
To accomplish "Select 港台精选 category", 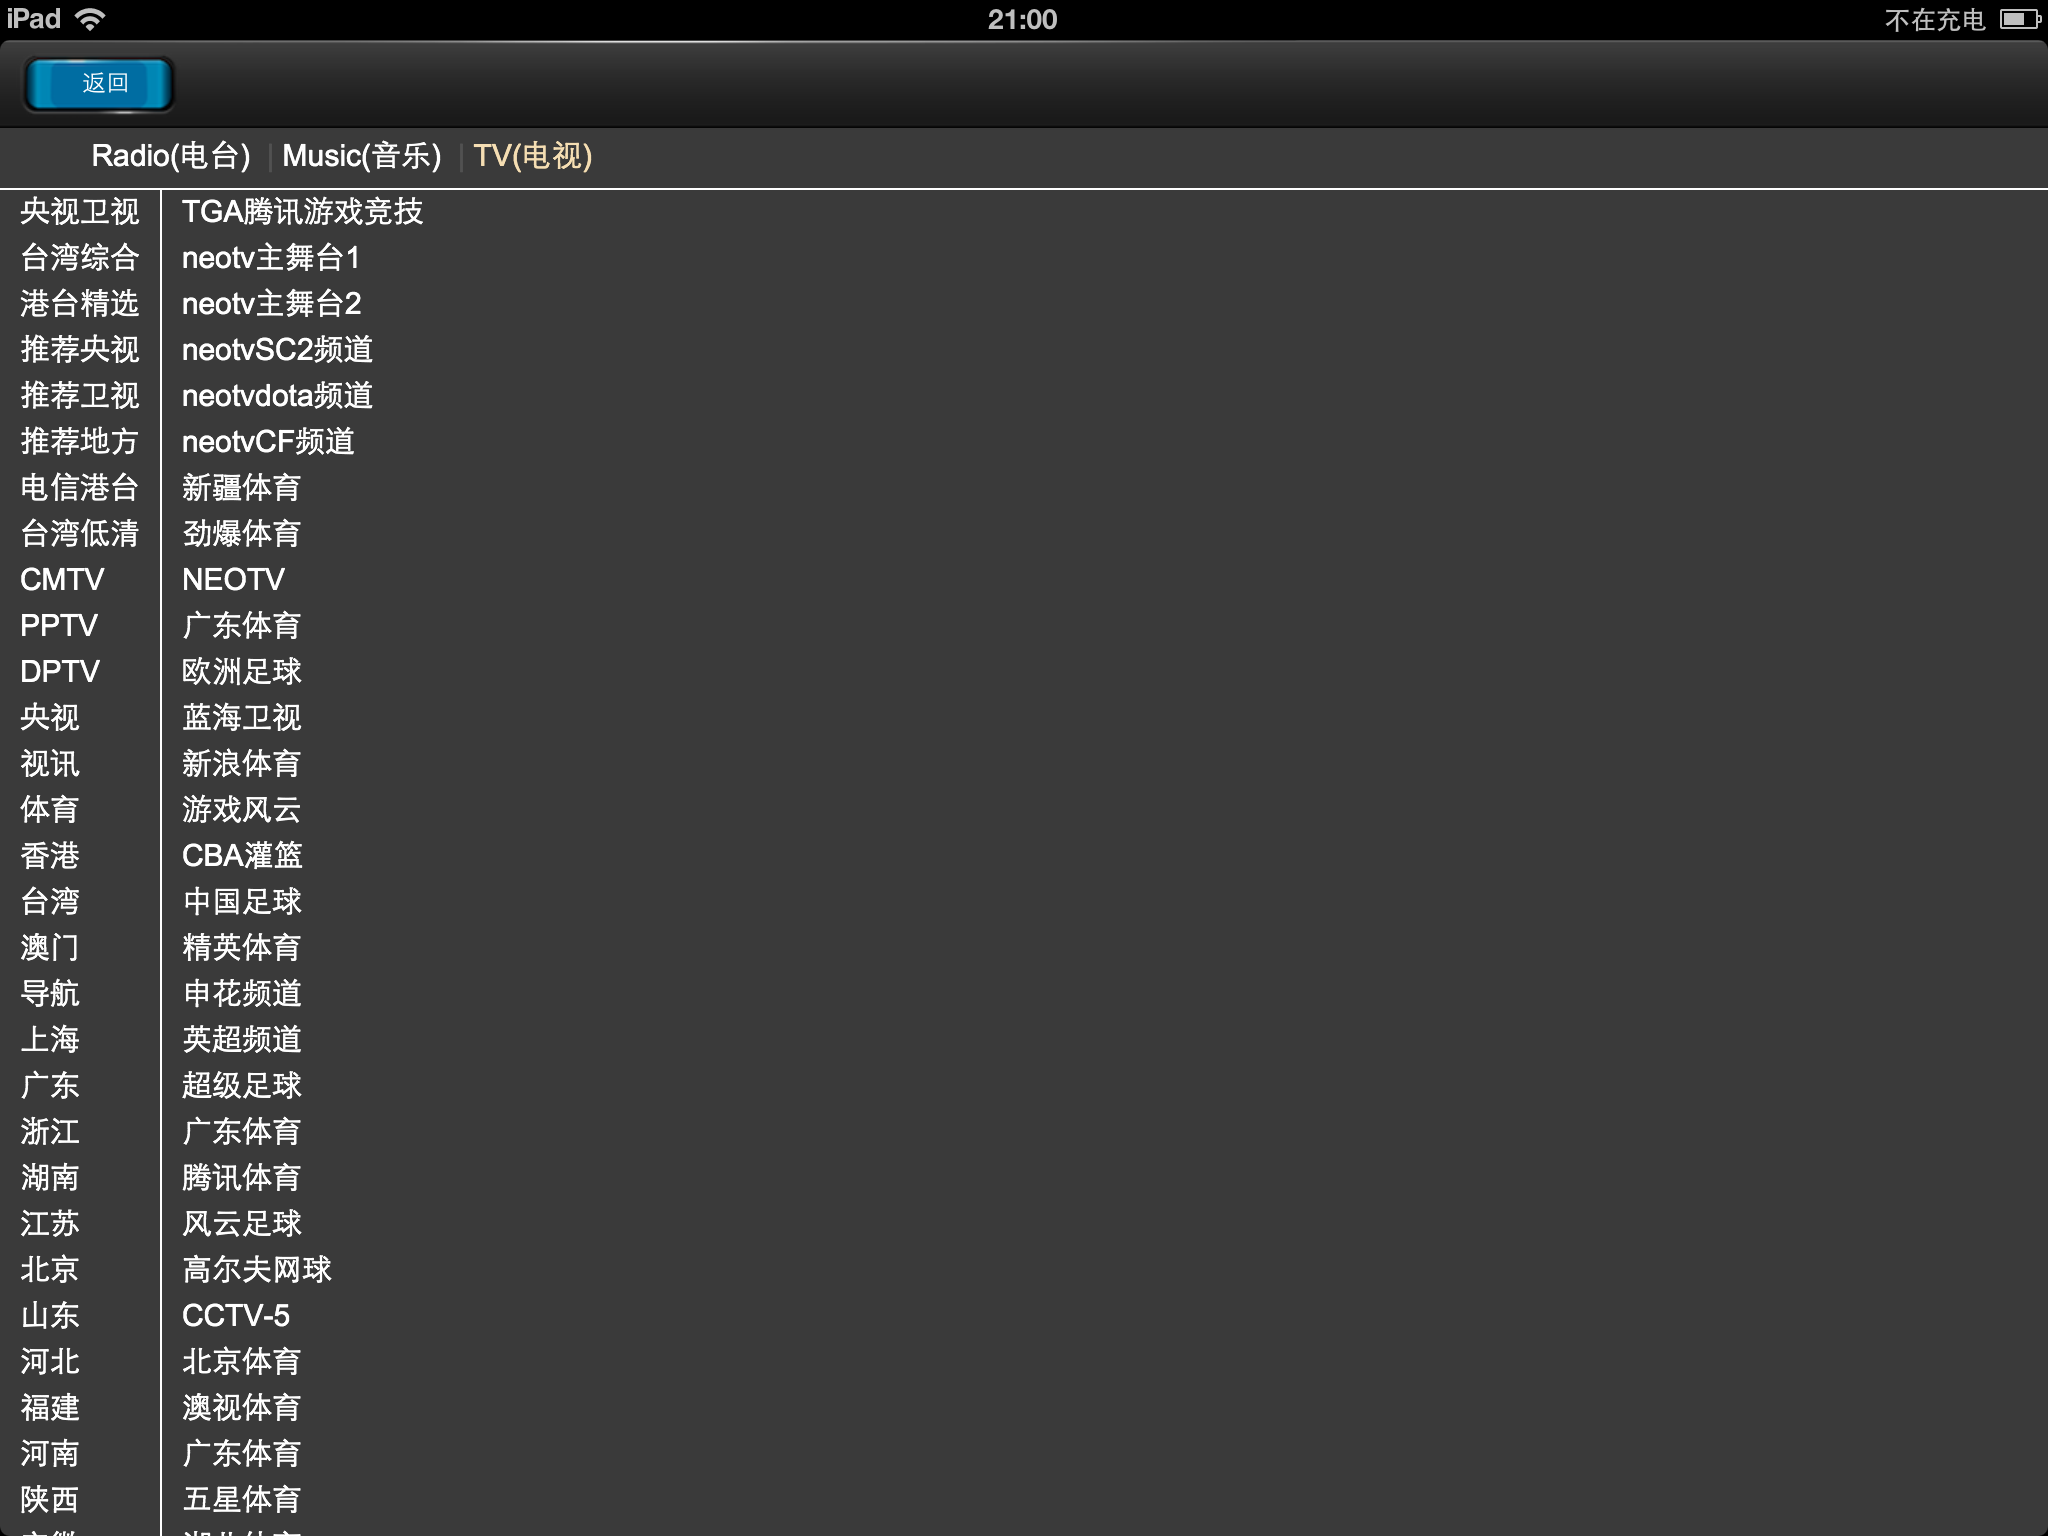I will coord(80,304).
